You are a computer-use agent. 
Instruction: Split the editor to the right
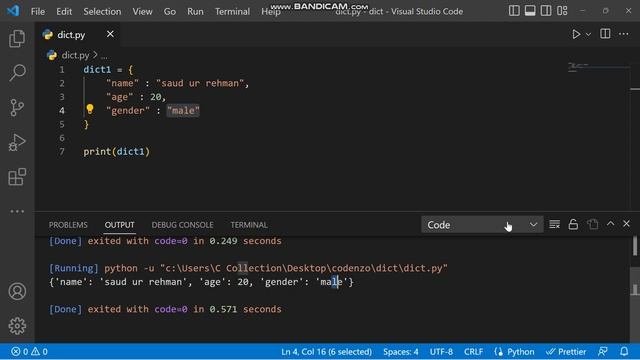tap(605, 34)
